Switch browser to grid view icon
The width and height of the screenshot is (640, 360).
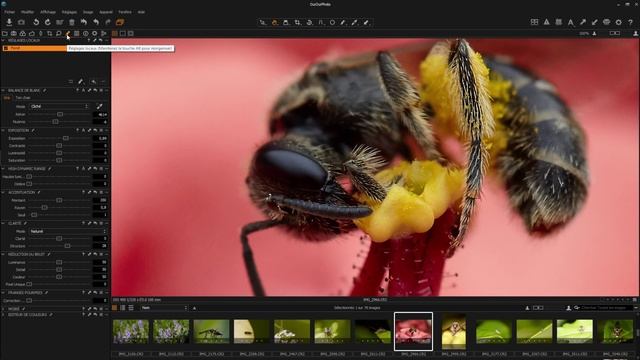point(123,308)
